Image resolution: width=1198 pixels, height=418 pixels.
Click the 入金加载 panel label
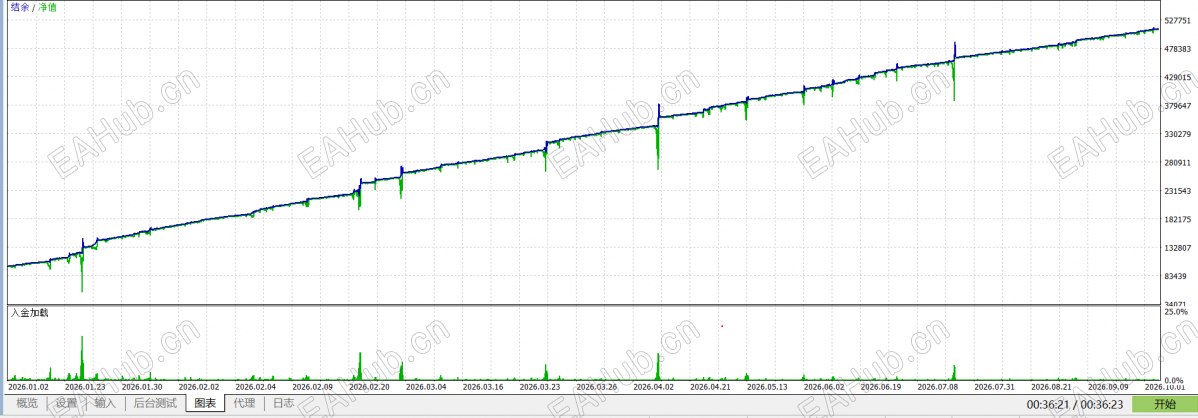(29, 313)
